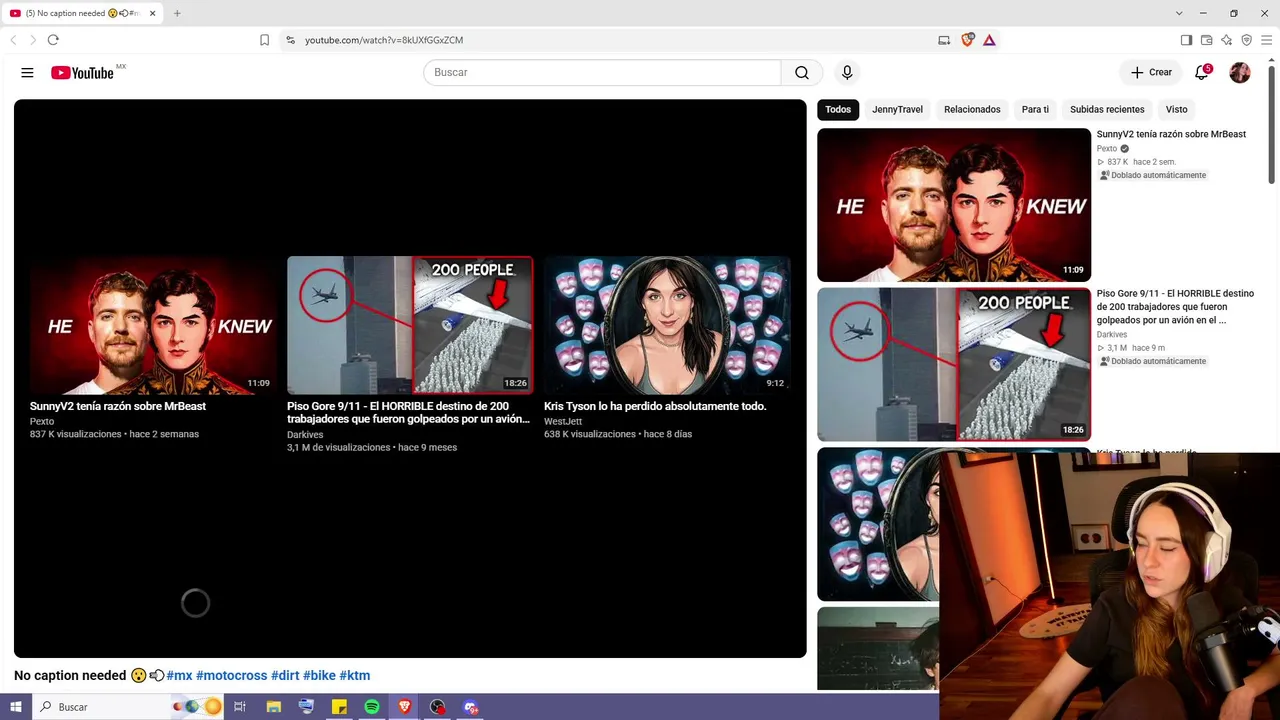The width and height of the screenshot is (1280, 720).
Task: Open endscreen SunnyV2 MrBeast video thumbnail
Action: coord(153,325)
